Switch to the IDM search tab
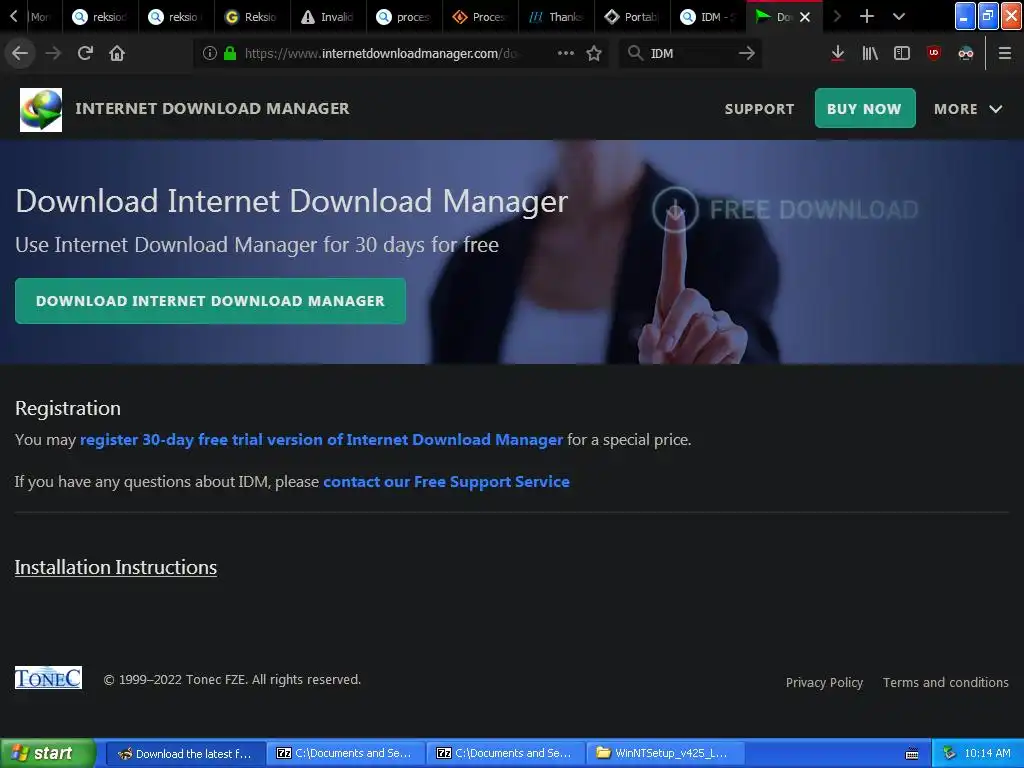 (708, 17)
